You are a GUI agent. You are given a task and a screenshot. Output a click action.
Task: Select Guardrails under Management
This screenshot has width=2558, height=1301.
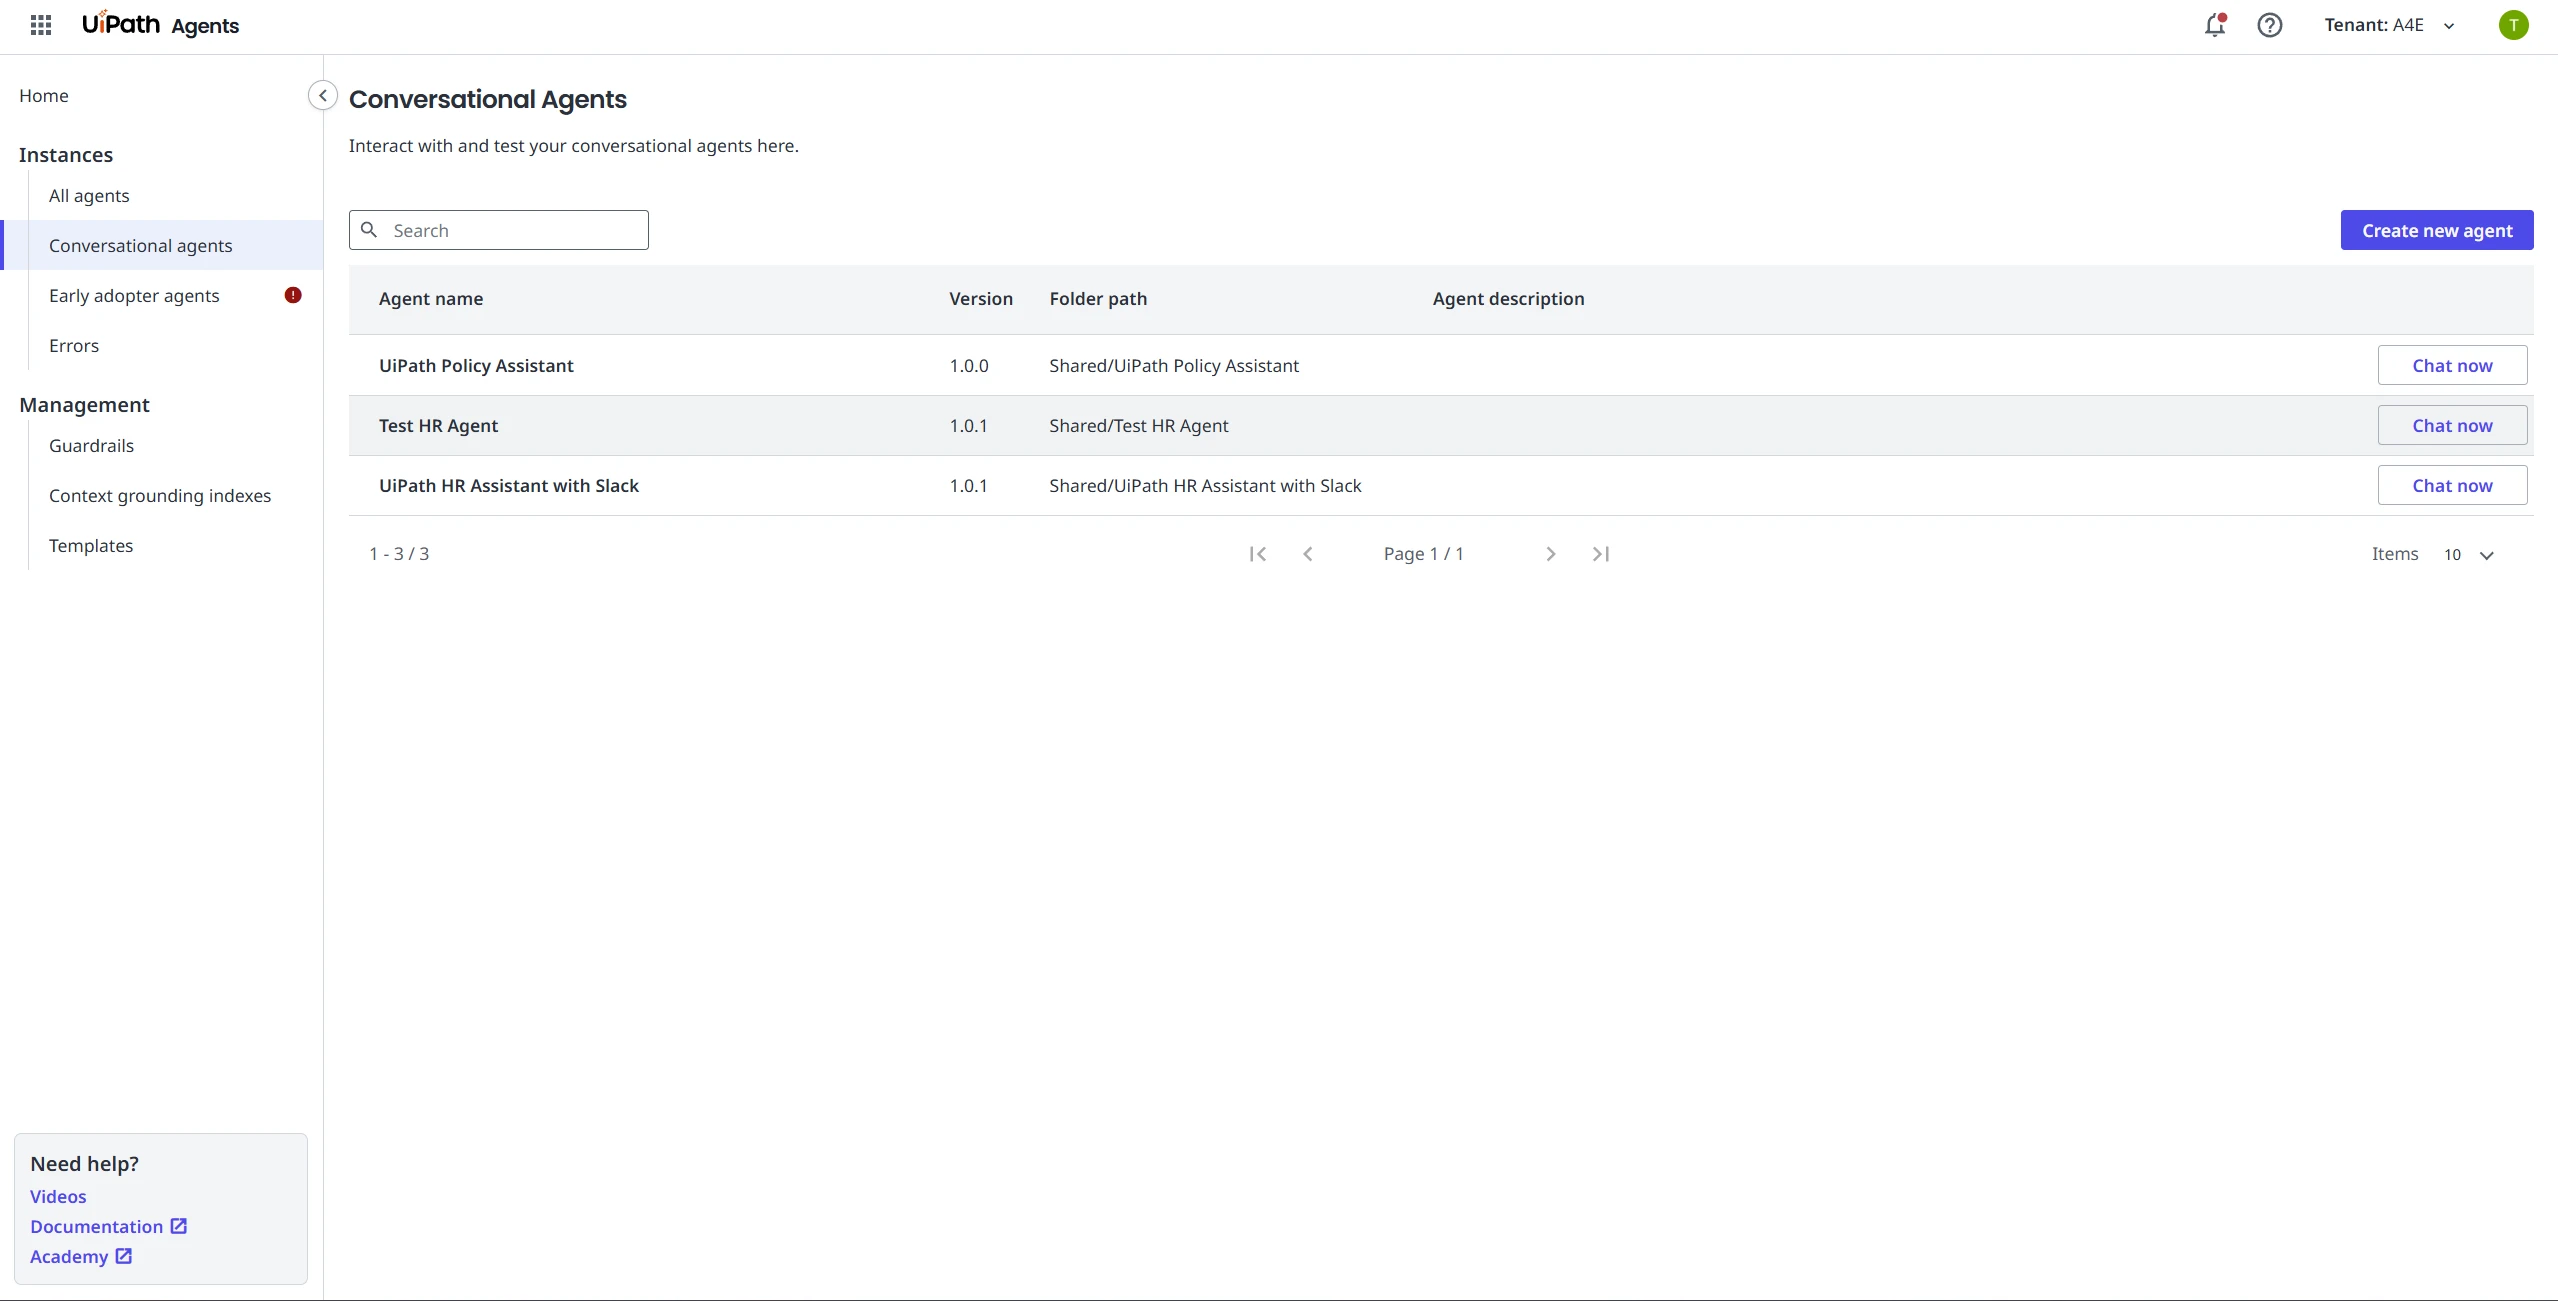(x=91, y=446)
